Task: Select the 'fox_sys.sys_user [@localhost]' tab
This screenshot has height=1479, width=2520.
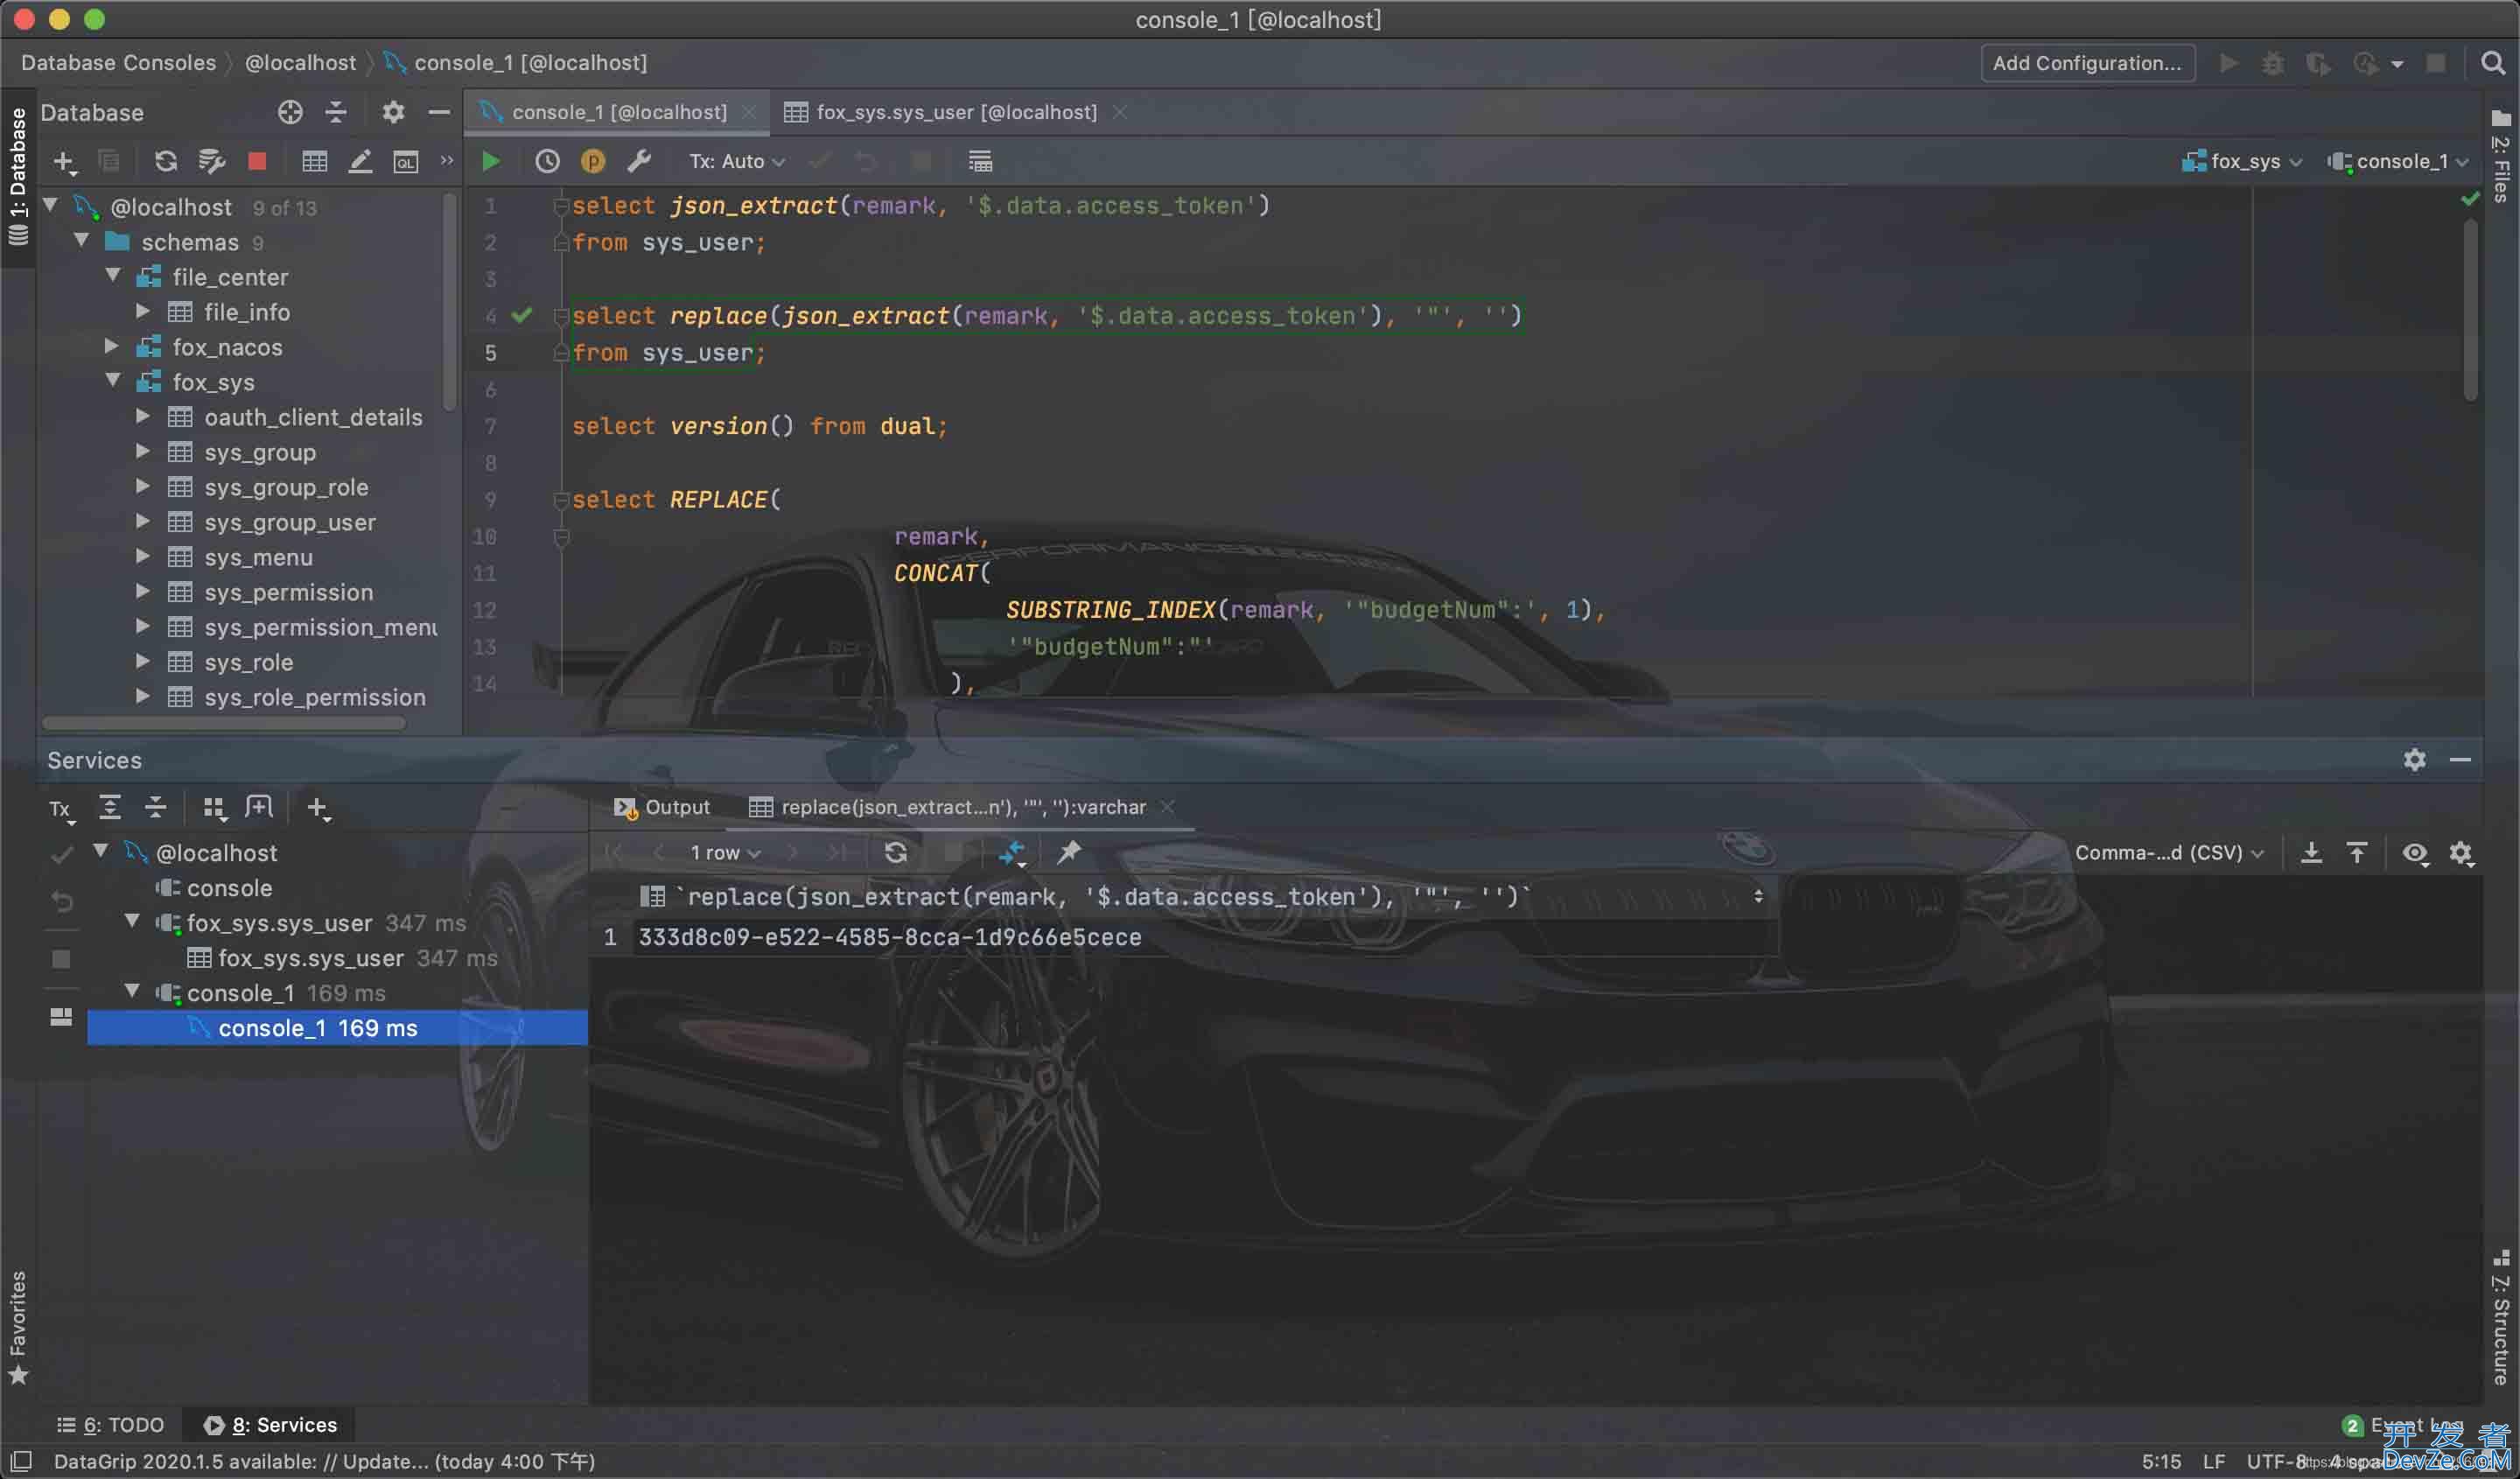Action: pos(955,111)
